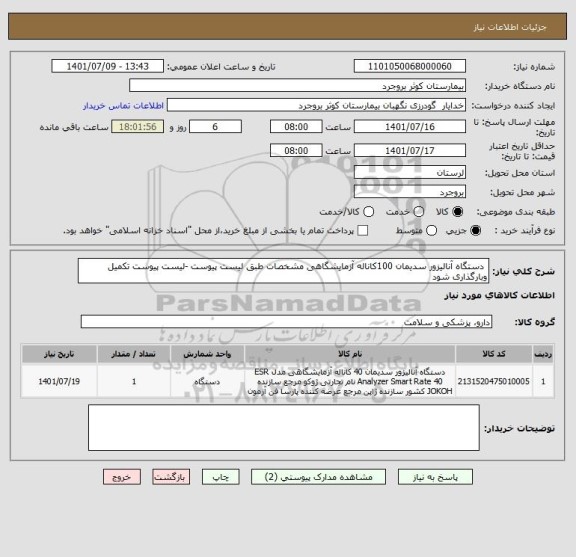This screenshot has width=576, height=557.
Task: Click the unit cell دستگاه
Action: [x=207, y=381]
